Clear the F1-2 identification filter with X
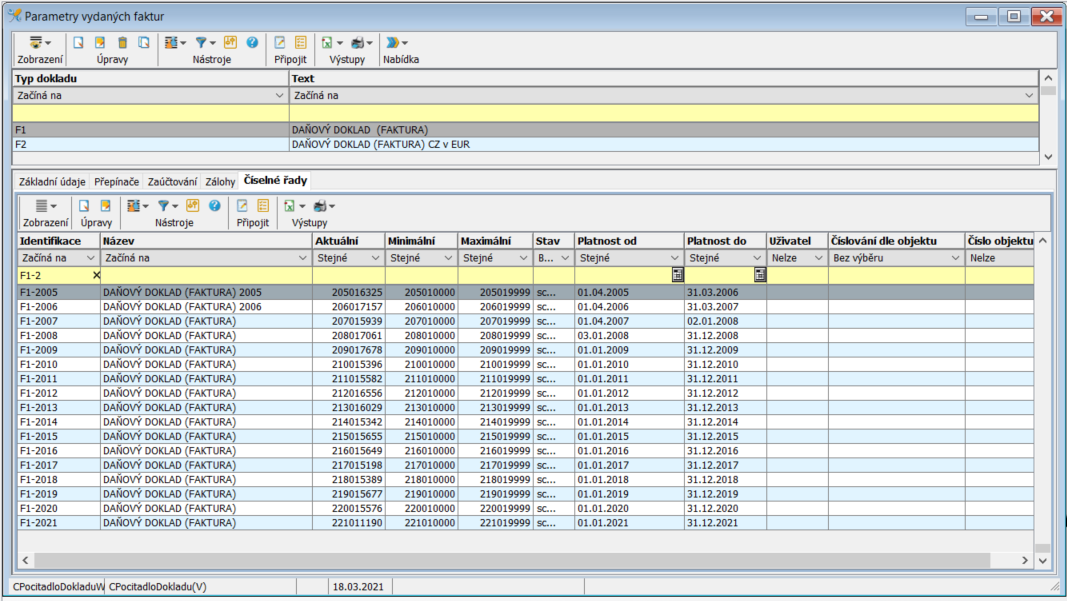1067x601 pixels. (x=96, y=274)
